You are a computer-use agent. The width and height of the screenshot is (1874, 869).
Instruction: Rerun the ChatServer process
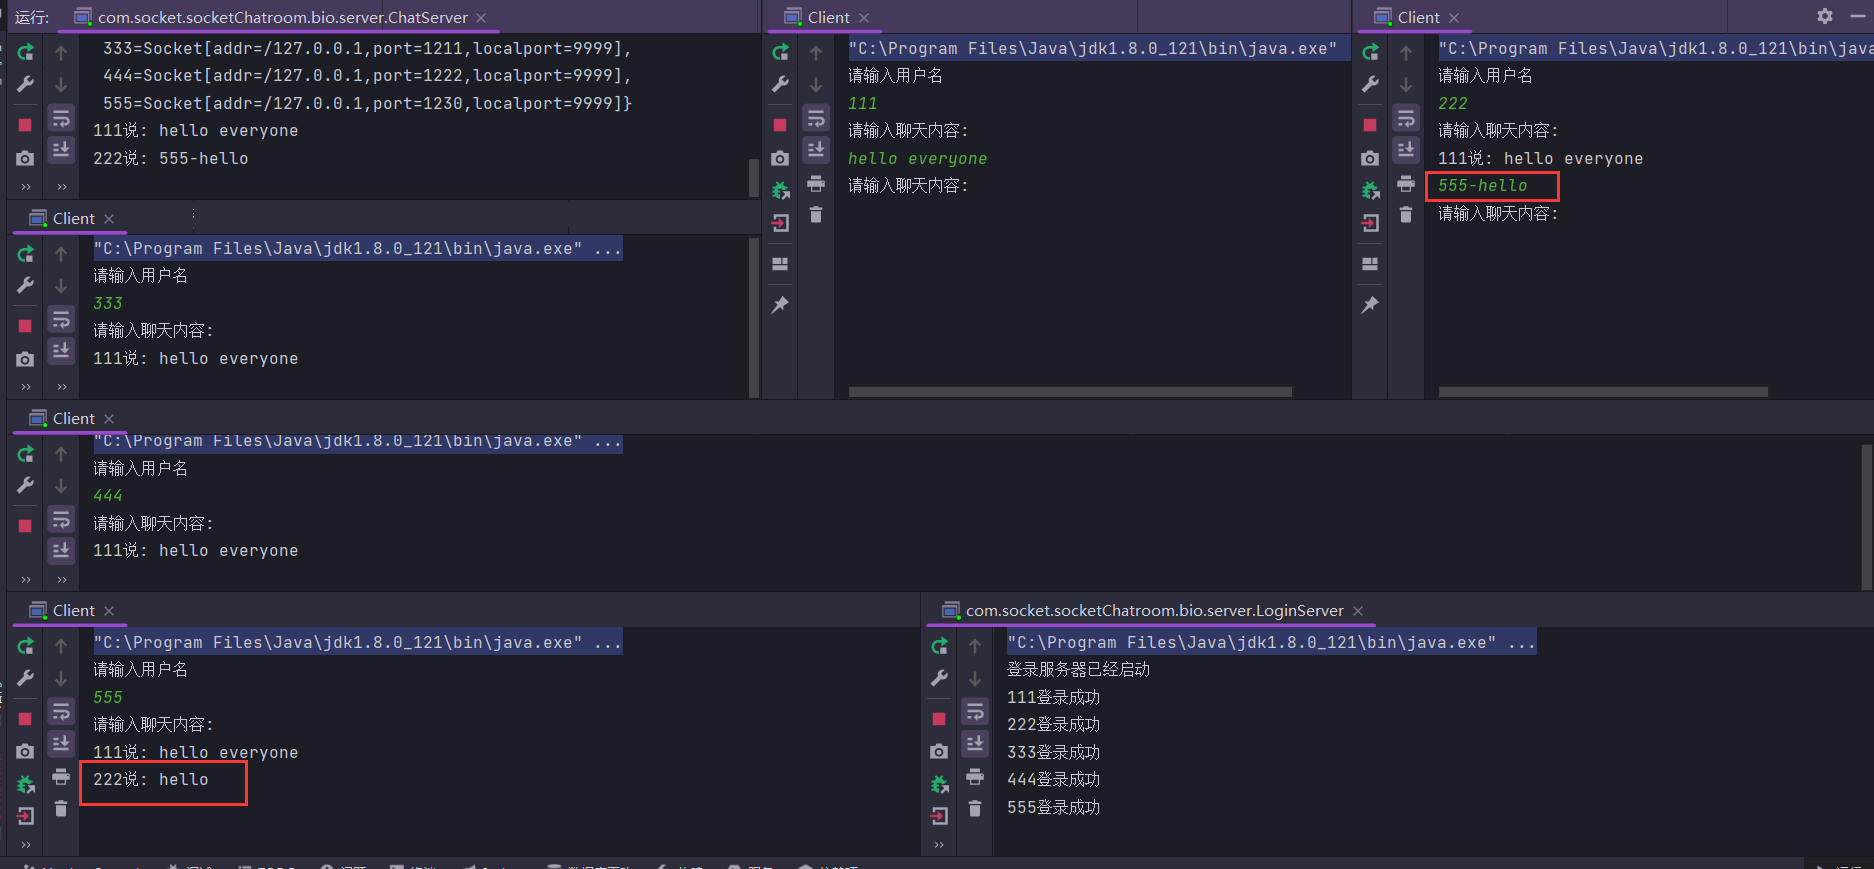(x=25, y=52)
